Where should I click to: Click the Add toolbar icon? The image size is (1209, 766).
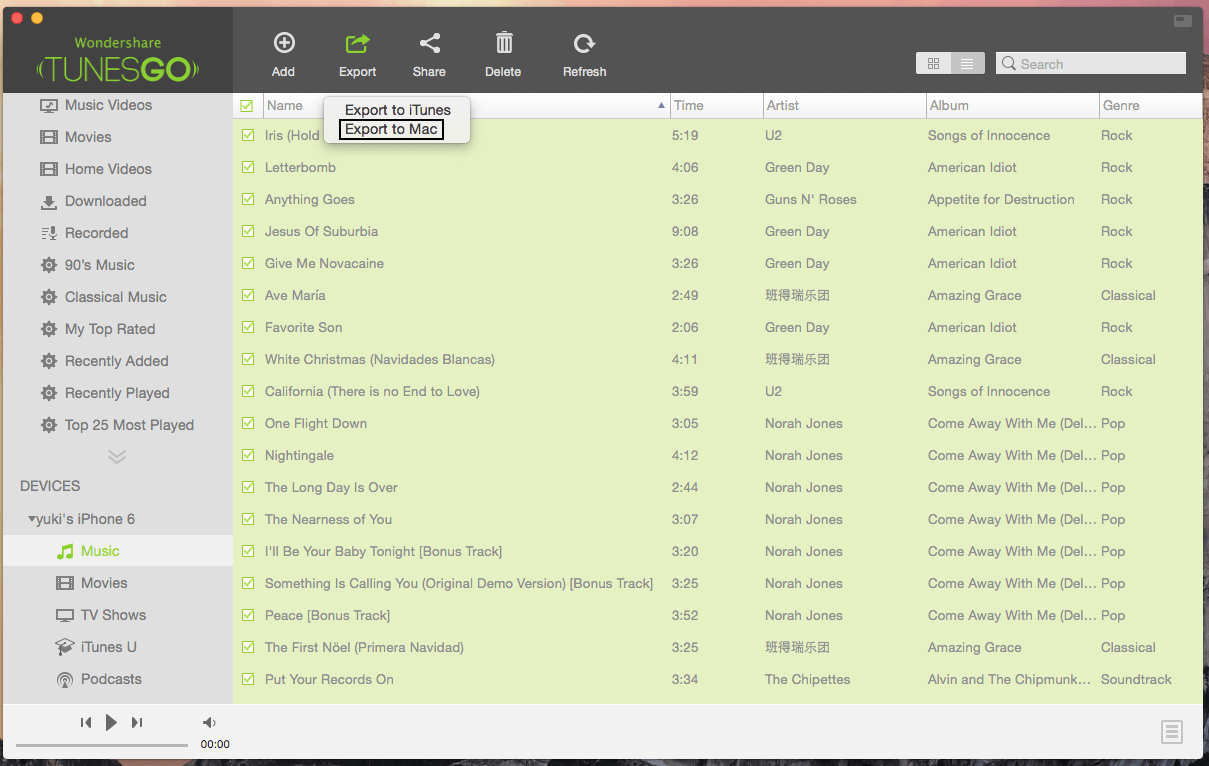click(284, 43)
